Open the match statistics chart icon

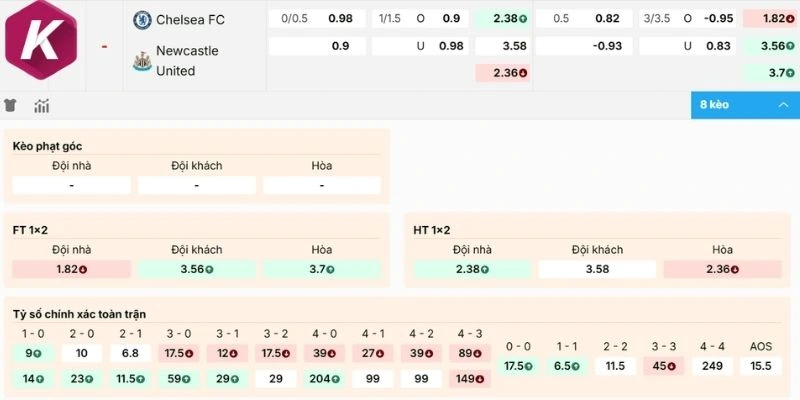click(42, 105)
